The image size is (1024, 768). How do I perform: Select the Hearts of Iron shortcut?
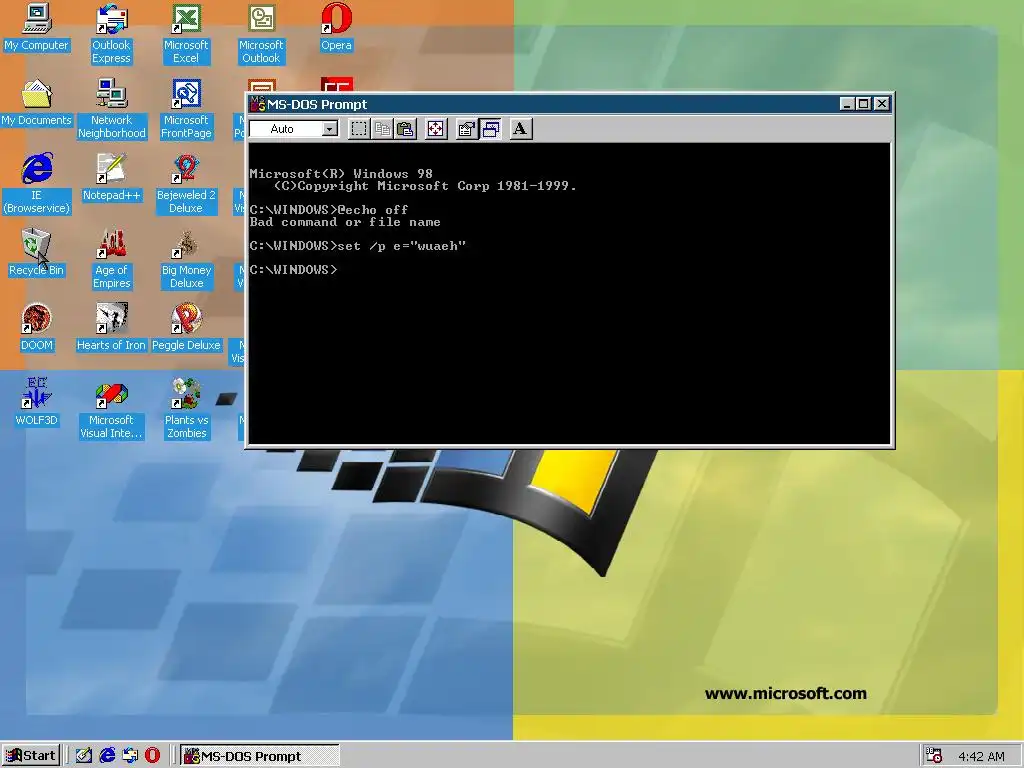click(111, 328)
